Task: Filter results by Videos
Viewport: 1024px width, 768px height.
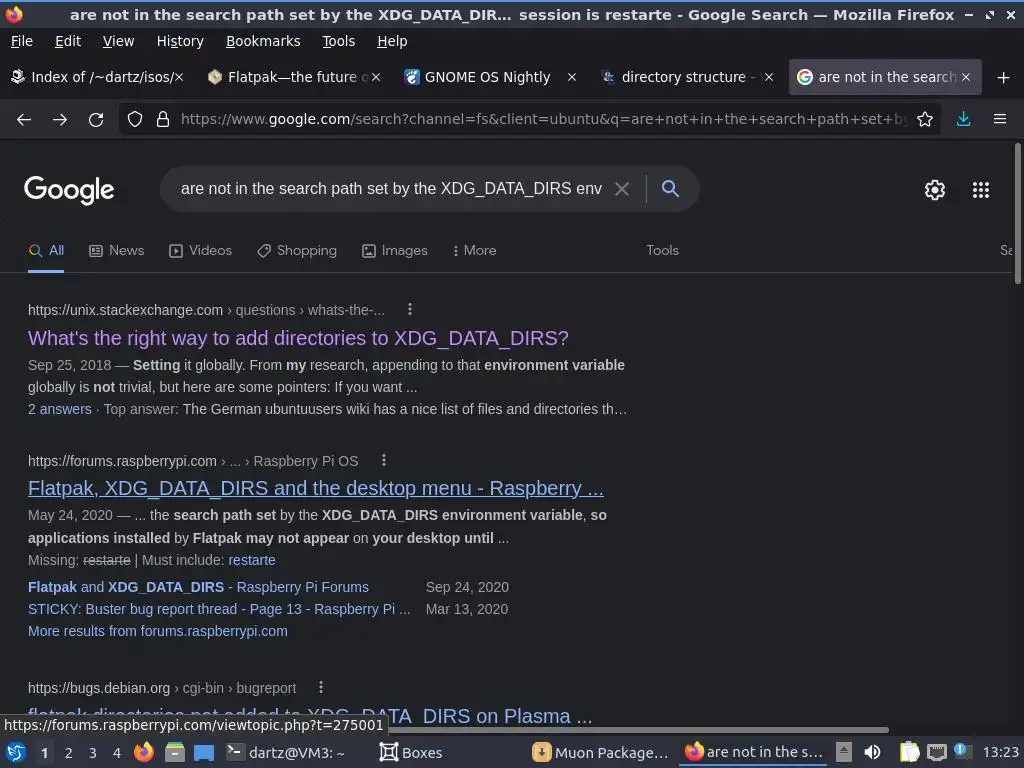Action: pyautogui.click(x=200, y=251)
